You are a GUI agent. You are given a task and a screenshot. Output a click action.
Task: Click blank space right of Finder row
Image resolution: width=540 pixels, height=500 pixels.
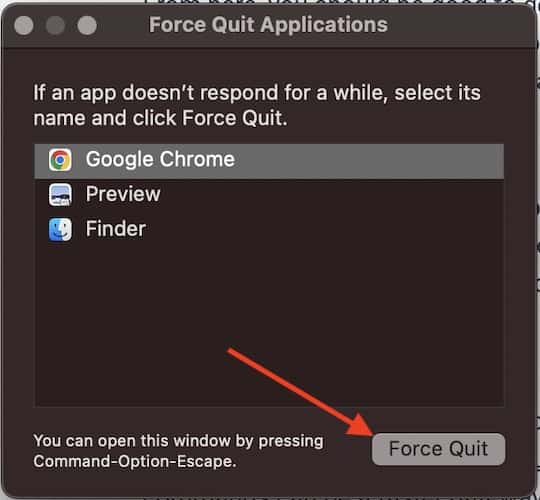click(x=324, y=229)
